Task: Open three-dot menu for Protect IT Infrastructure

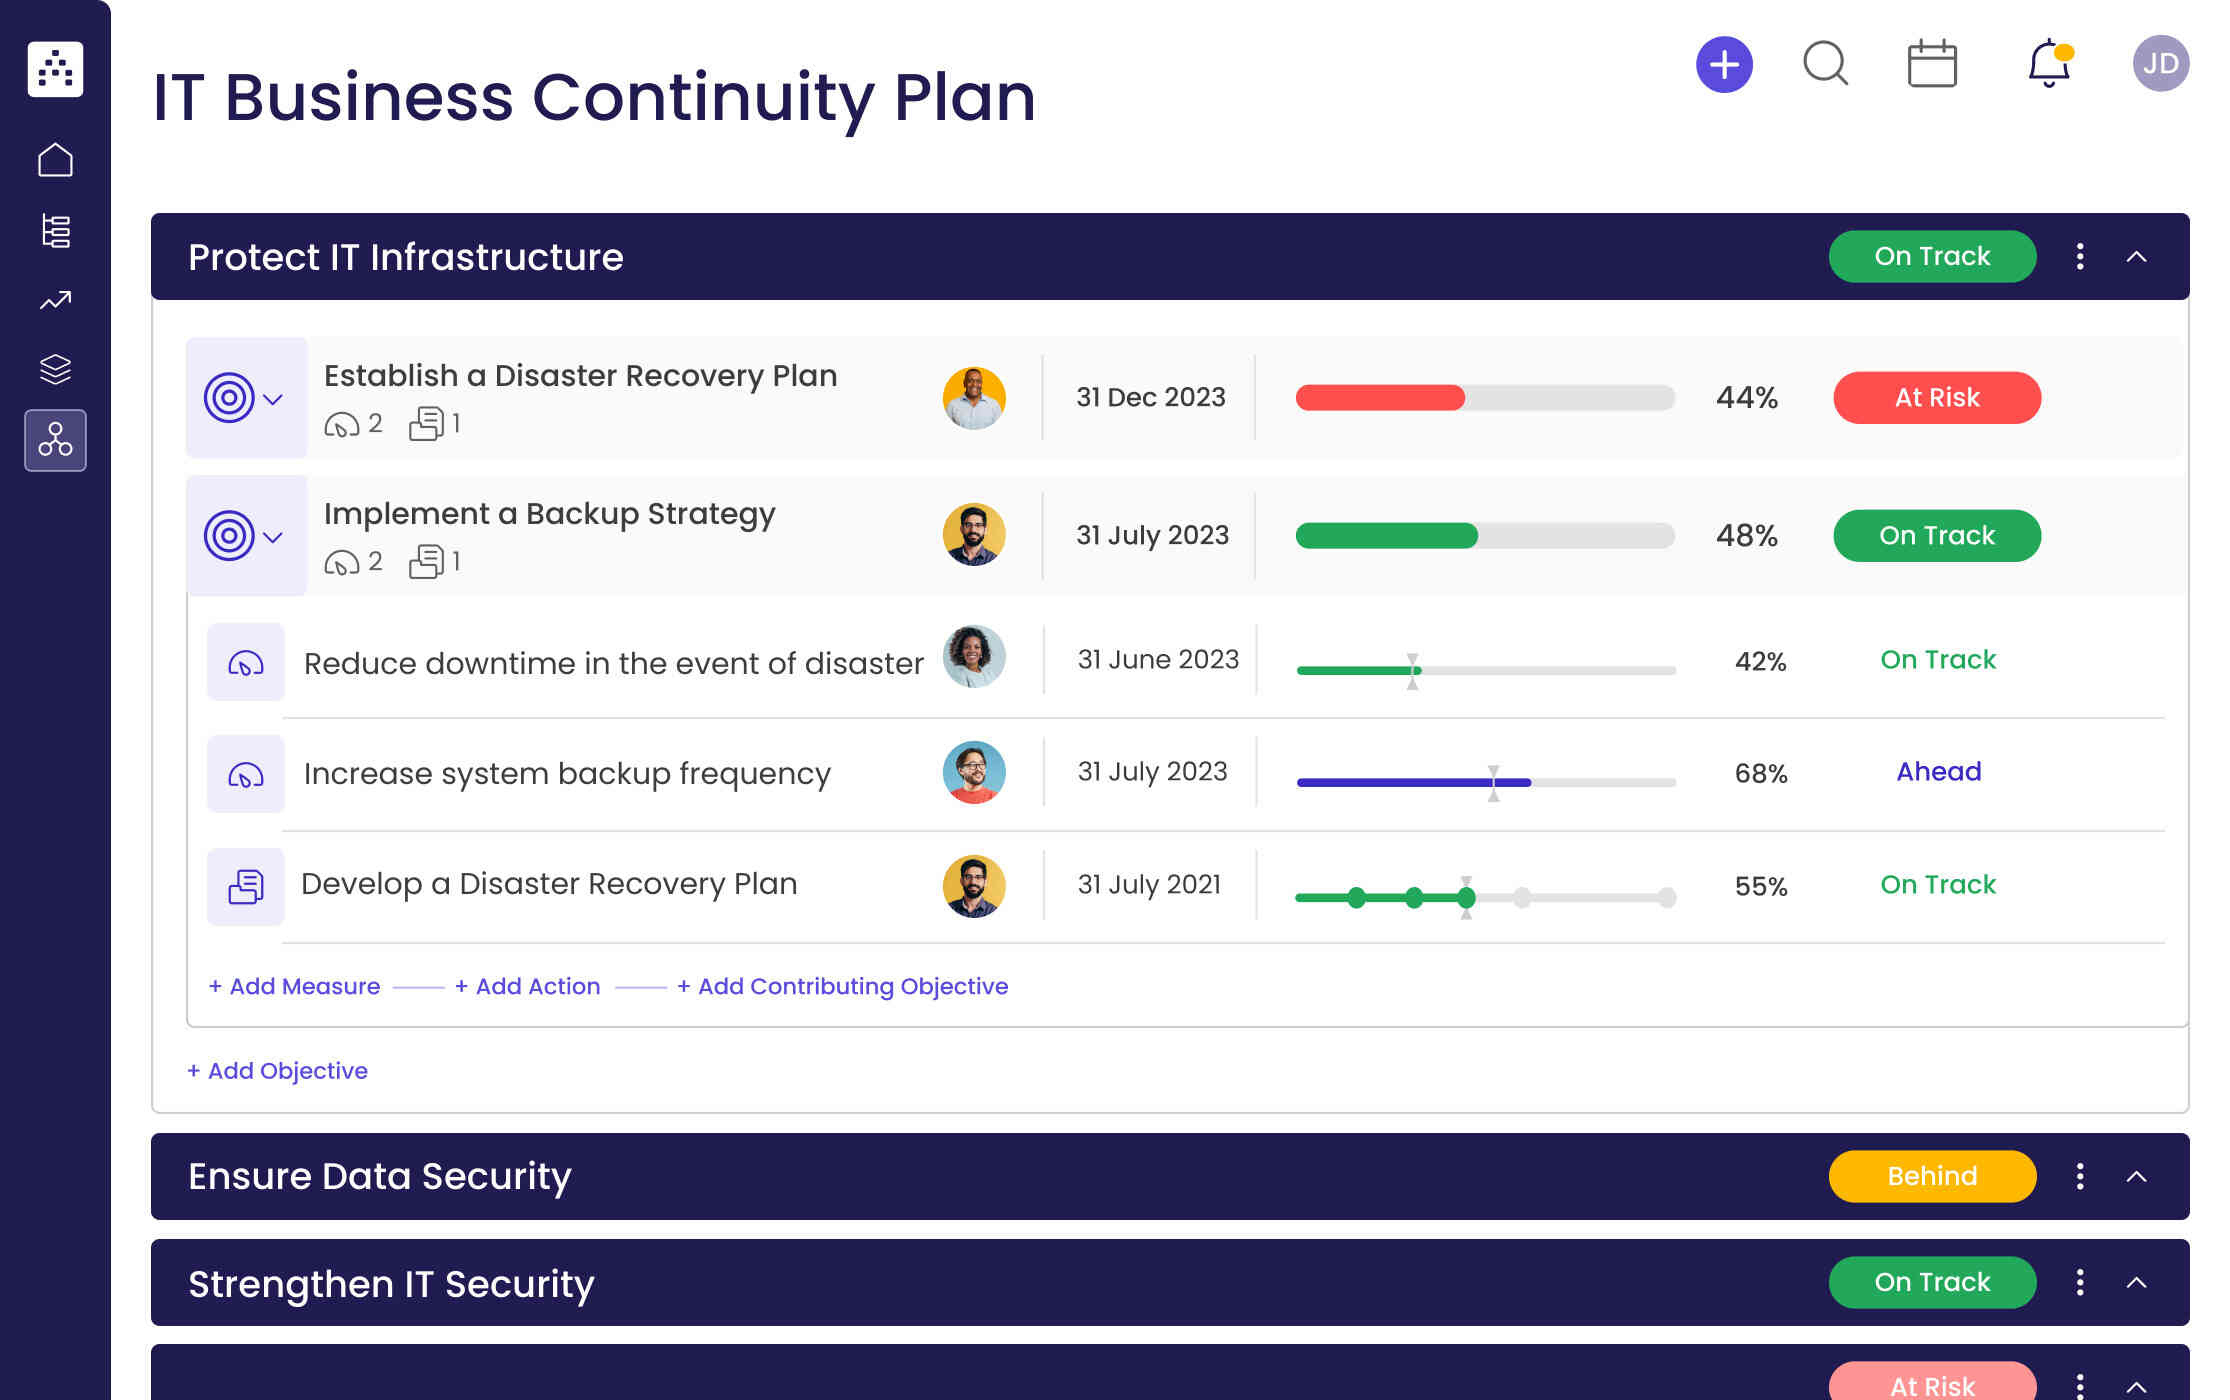Action: tap(2080, 255)
